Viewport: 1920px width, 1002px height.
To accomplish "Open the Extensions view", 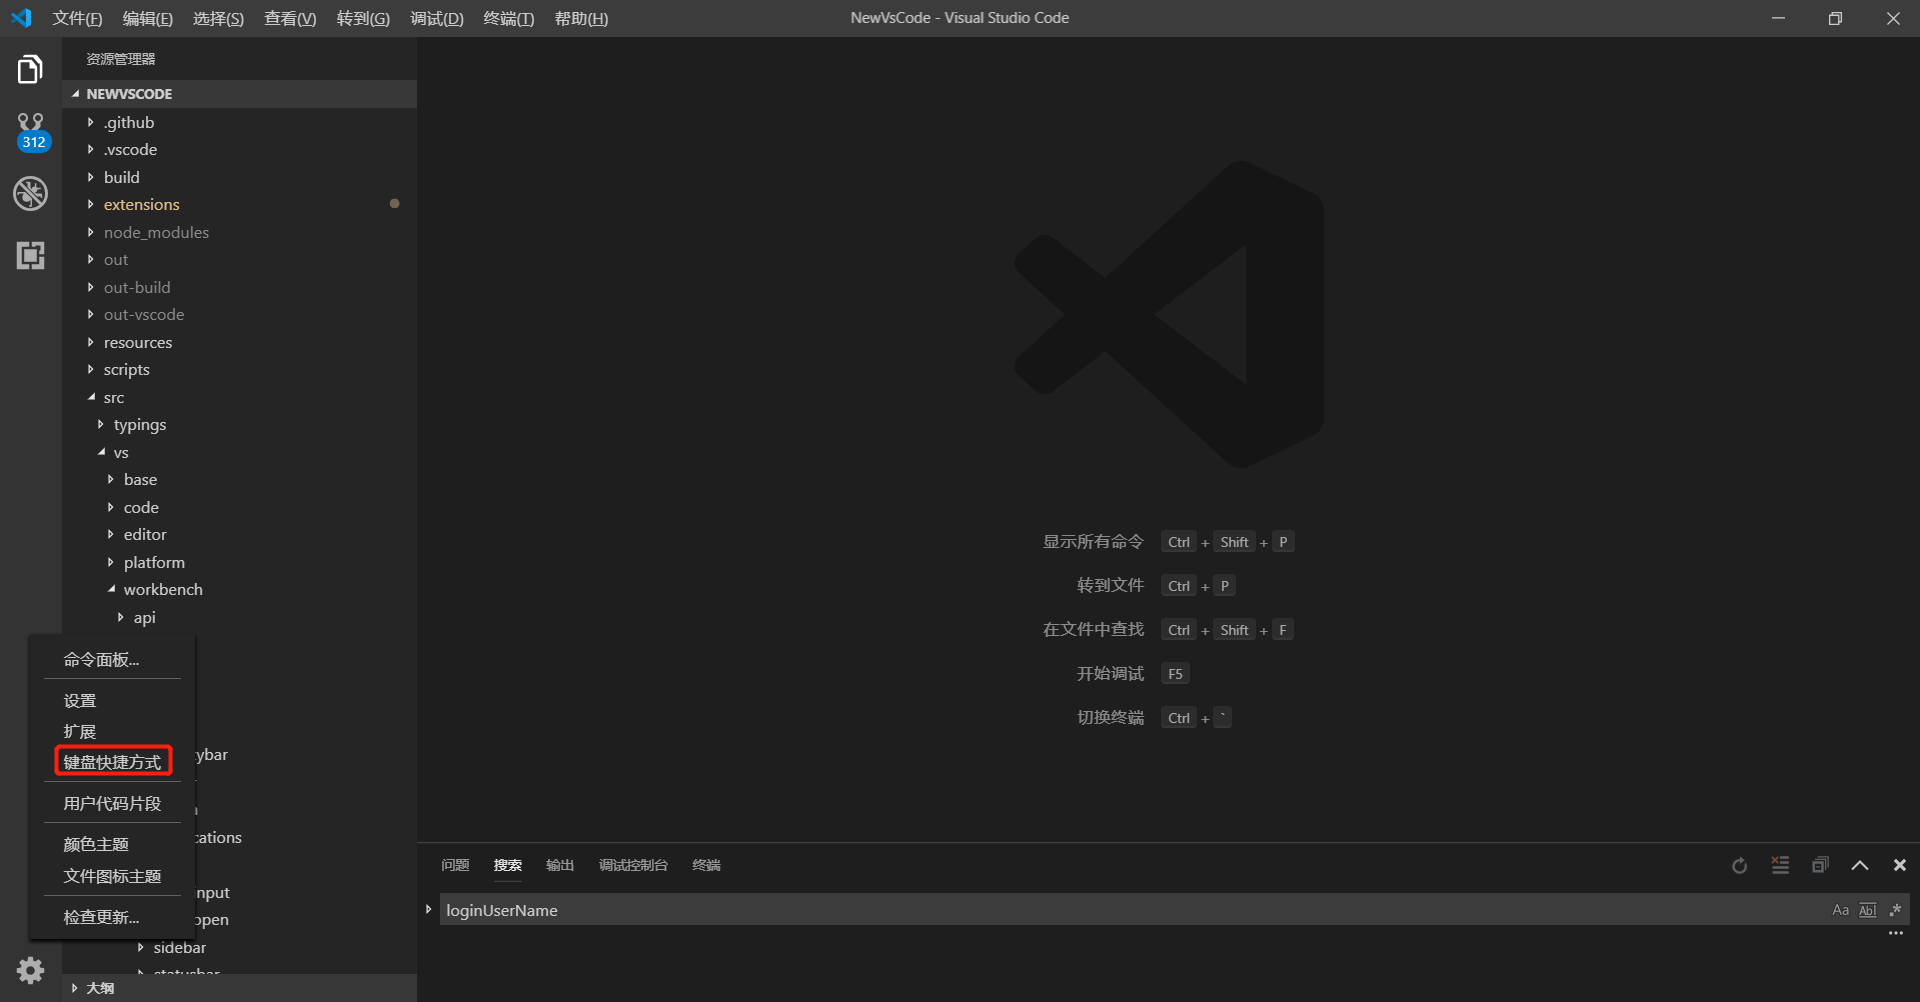I will click(x=30, y=255).
